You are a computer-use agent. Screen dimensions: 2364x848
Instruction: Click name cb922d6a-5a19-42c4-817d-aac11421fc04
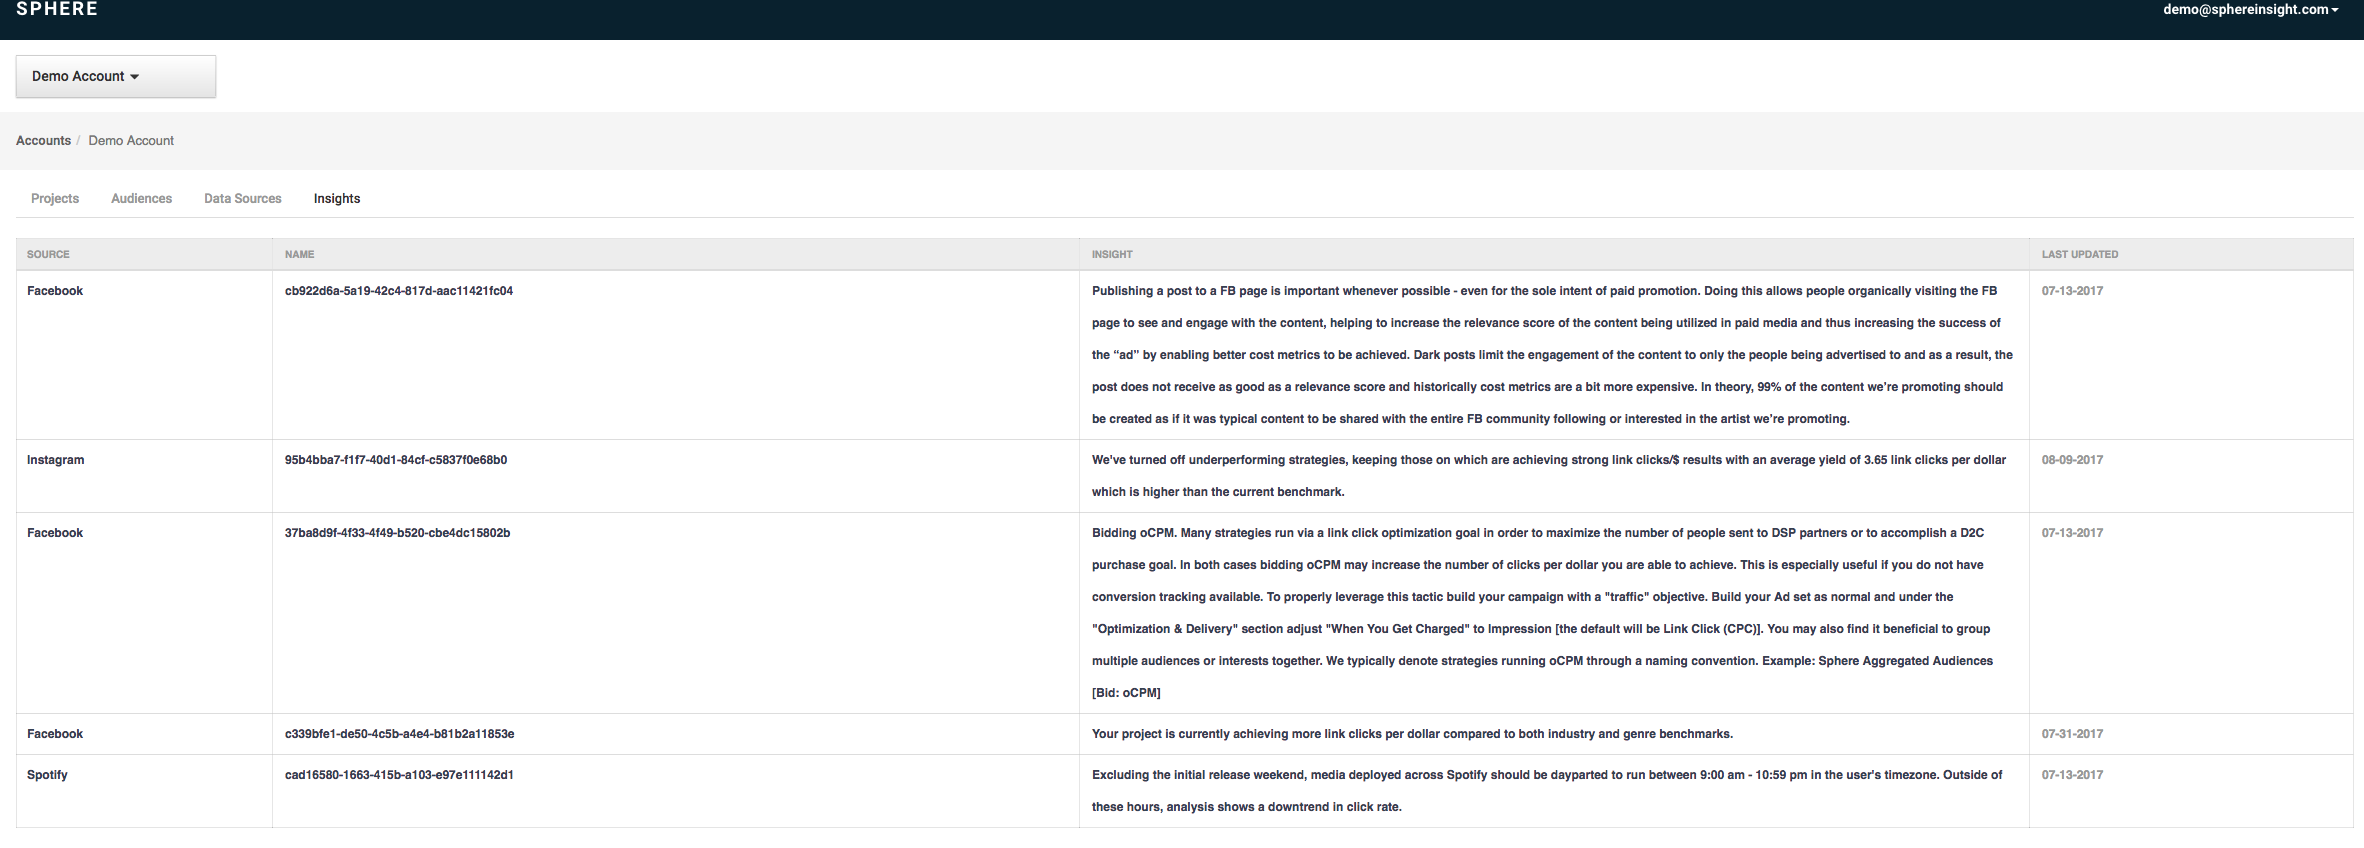(399, 291)
